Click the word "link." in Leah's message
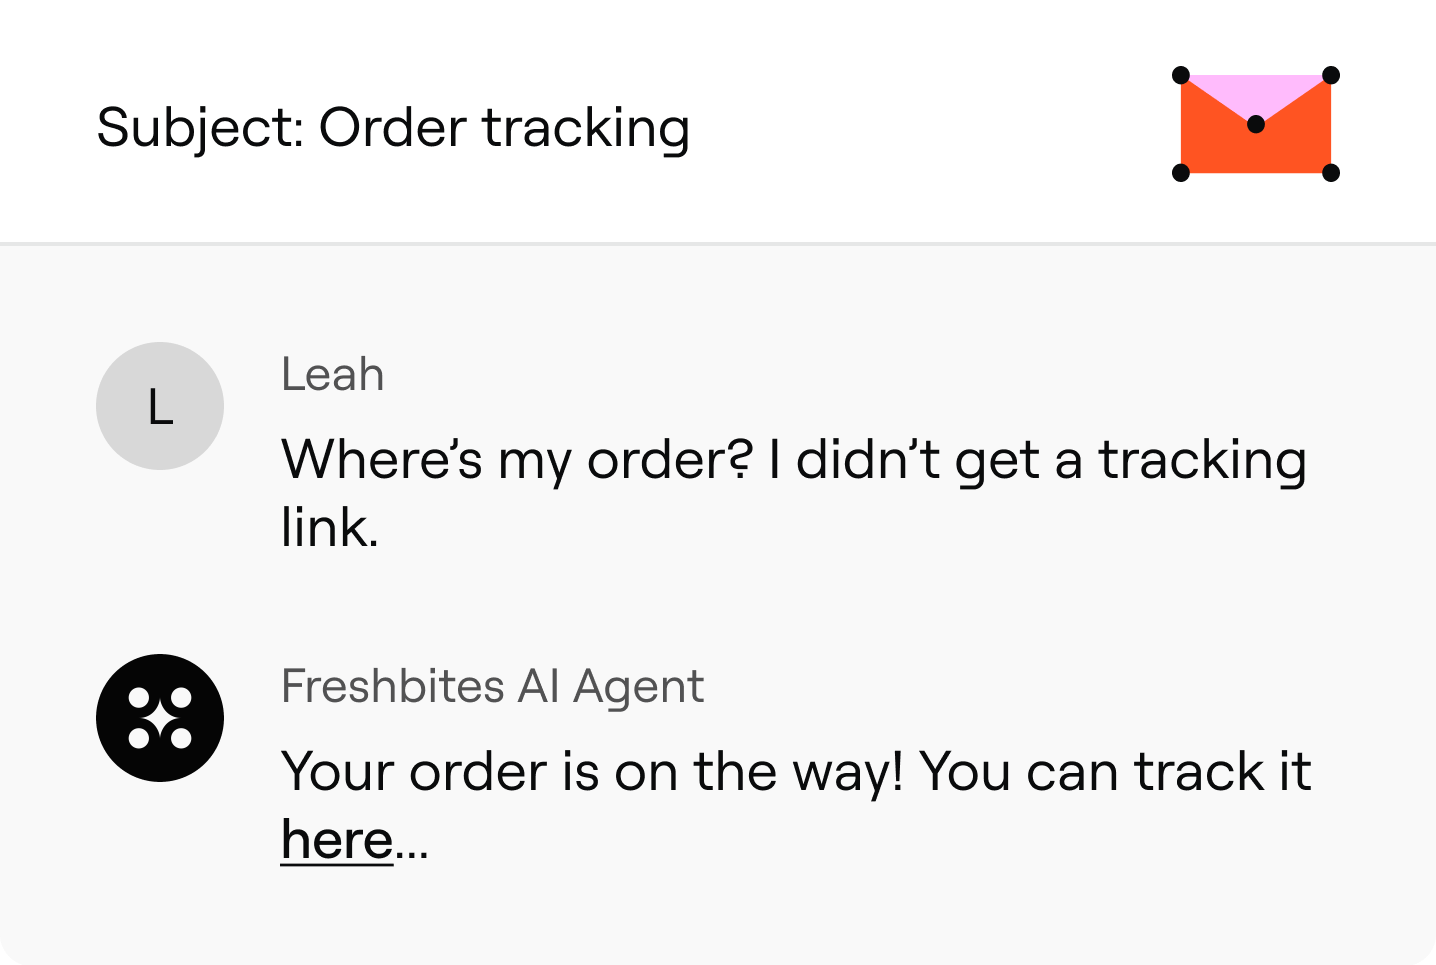 (x=329, y=528)
